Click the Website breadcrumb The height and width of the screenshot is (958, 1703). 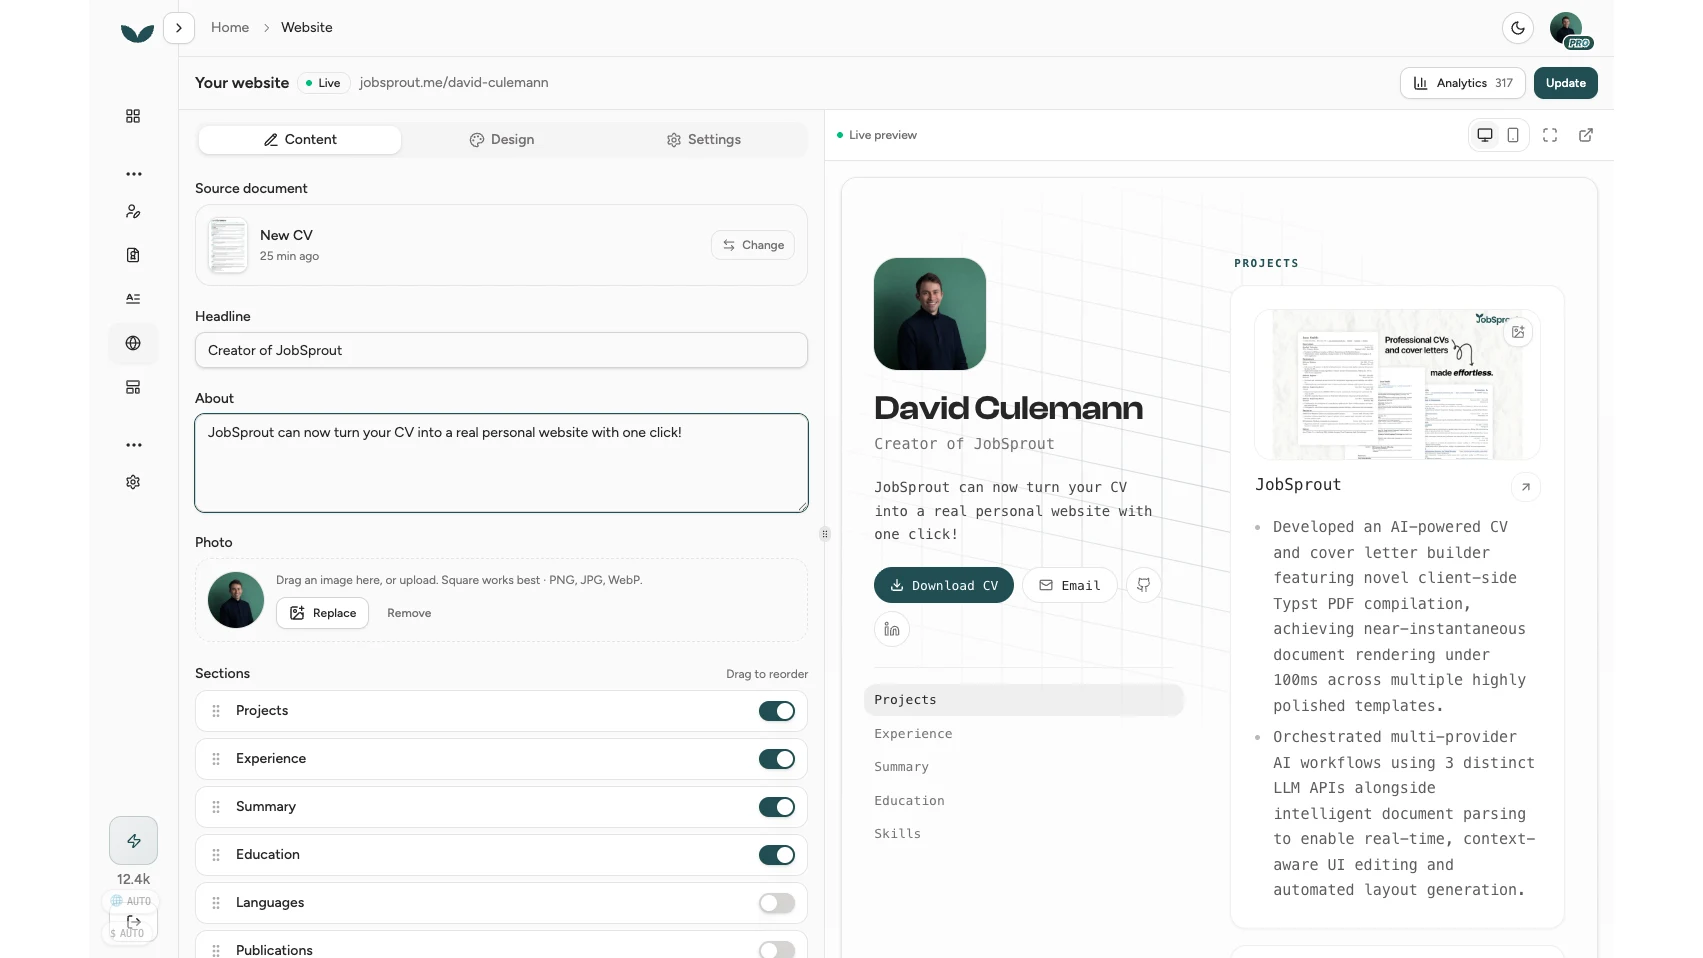pos(307,28)
